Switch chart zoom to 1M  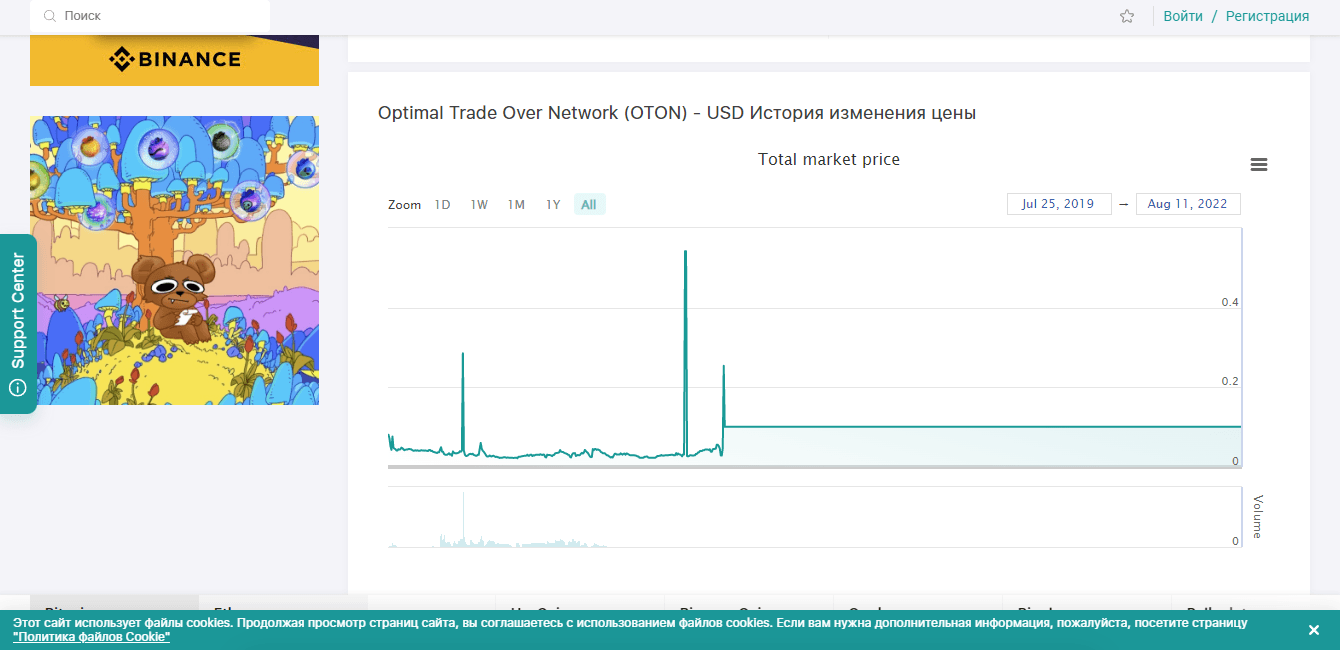point(516,205)
